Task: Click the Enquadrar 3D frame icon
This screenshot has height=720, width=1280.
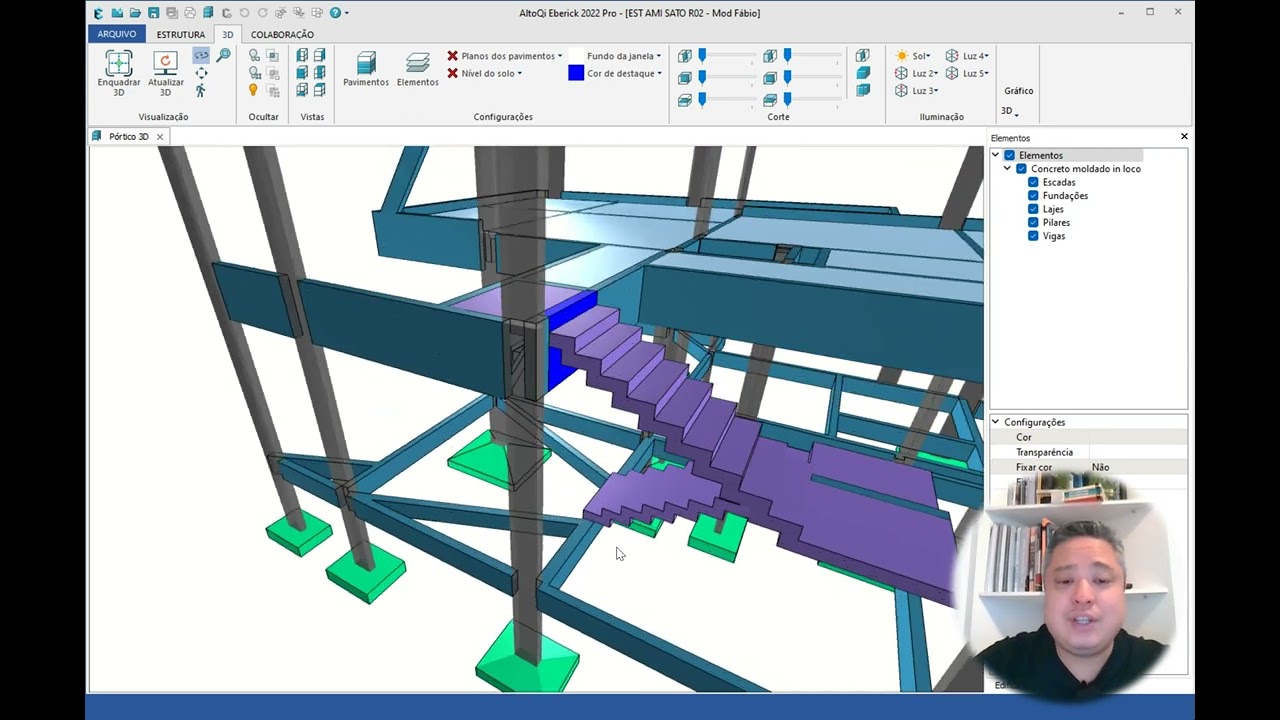Action: point(119,63)
